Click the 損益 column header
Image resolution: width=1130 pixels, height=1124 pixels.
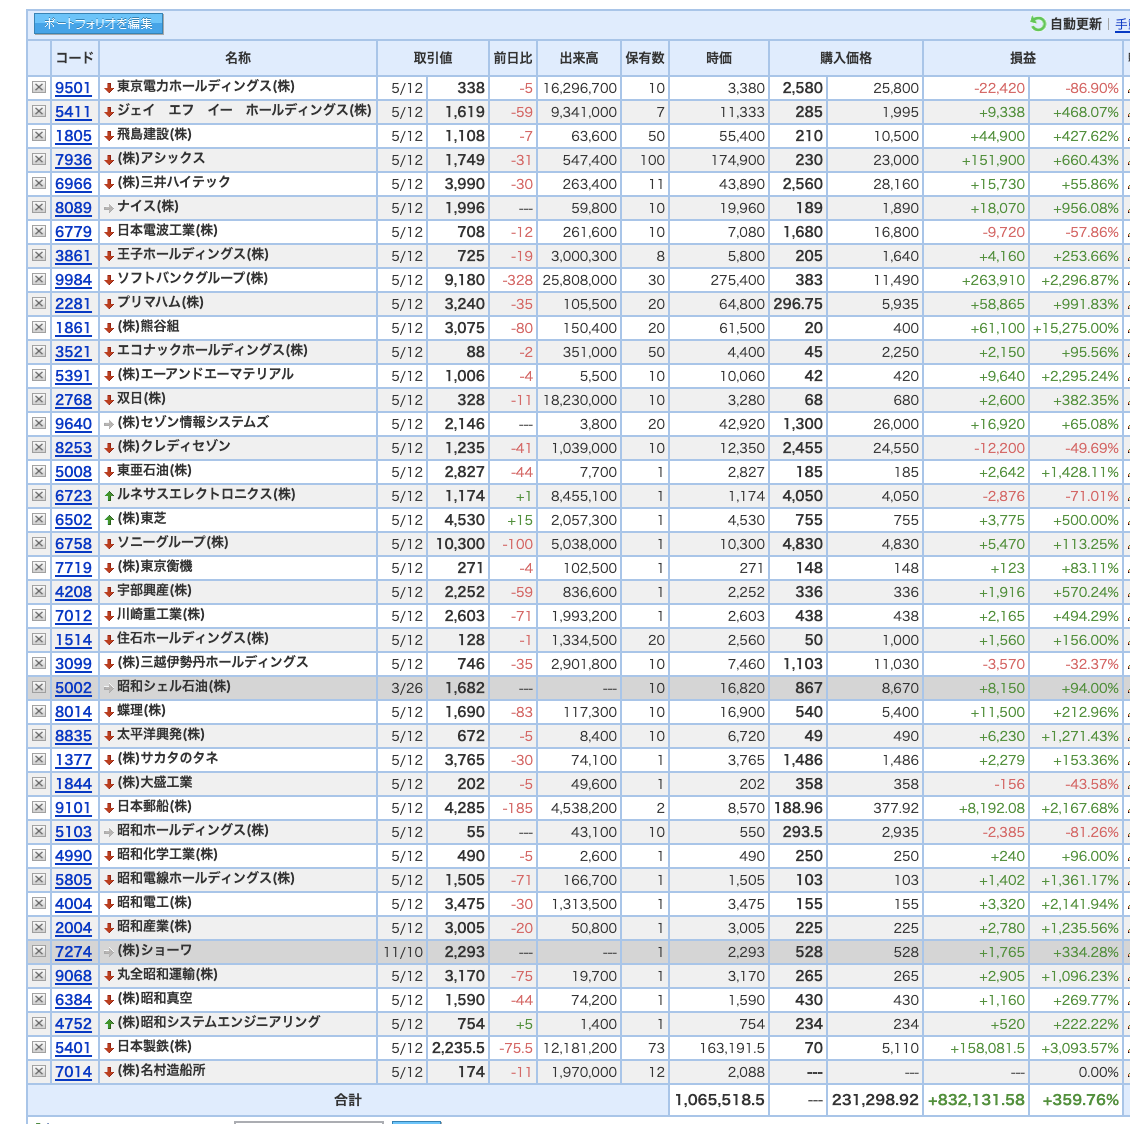coord(1022,58)
